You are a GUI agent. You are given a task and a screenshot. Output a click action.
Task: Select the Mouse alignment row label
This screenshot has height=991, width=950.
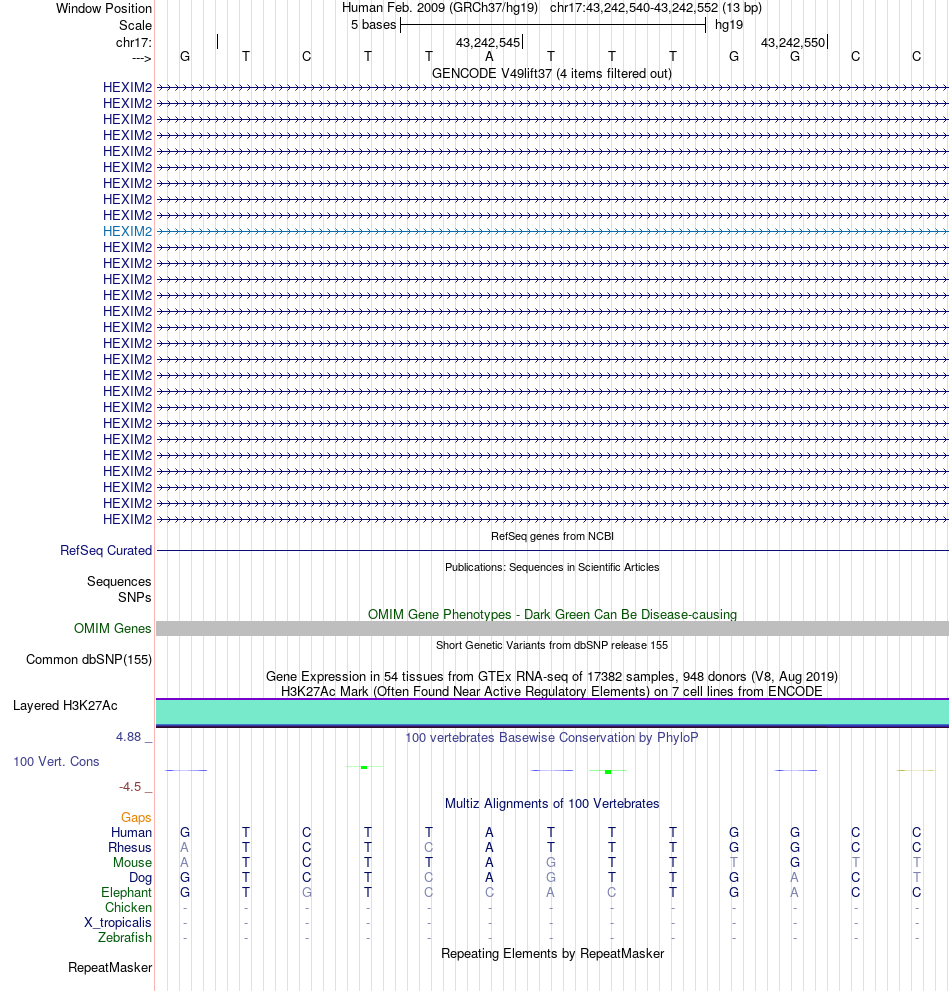point(132,863)
